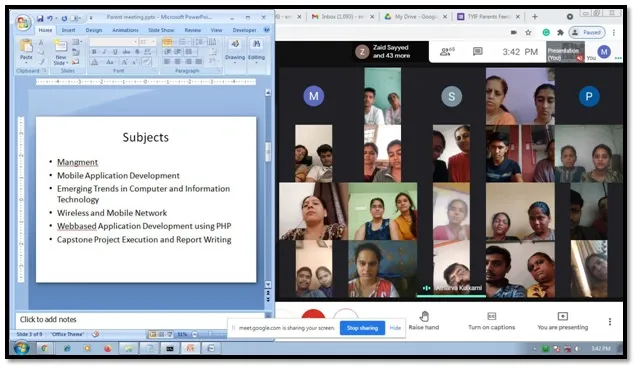Screen dimensions: 638x370
Task: Click the Paste icon in Clipboard
Action: tap(26, 46)
